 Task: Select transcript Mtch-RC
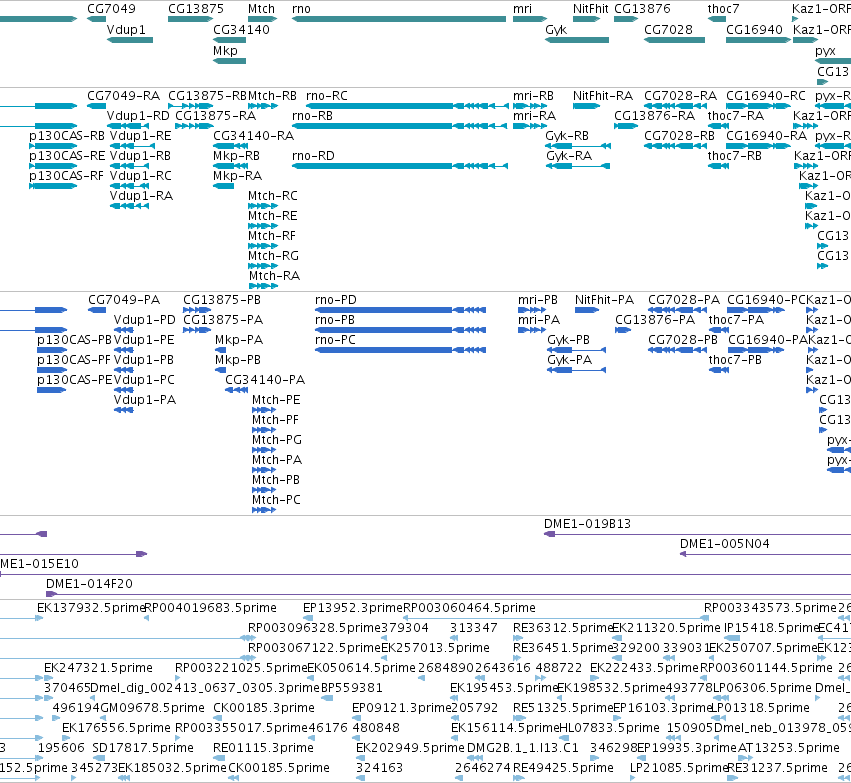click(x=263, y=206)
